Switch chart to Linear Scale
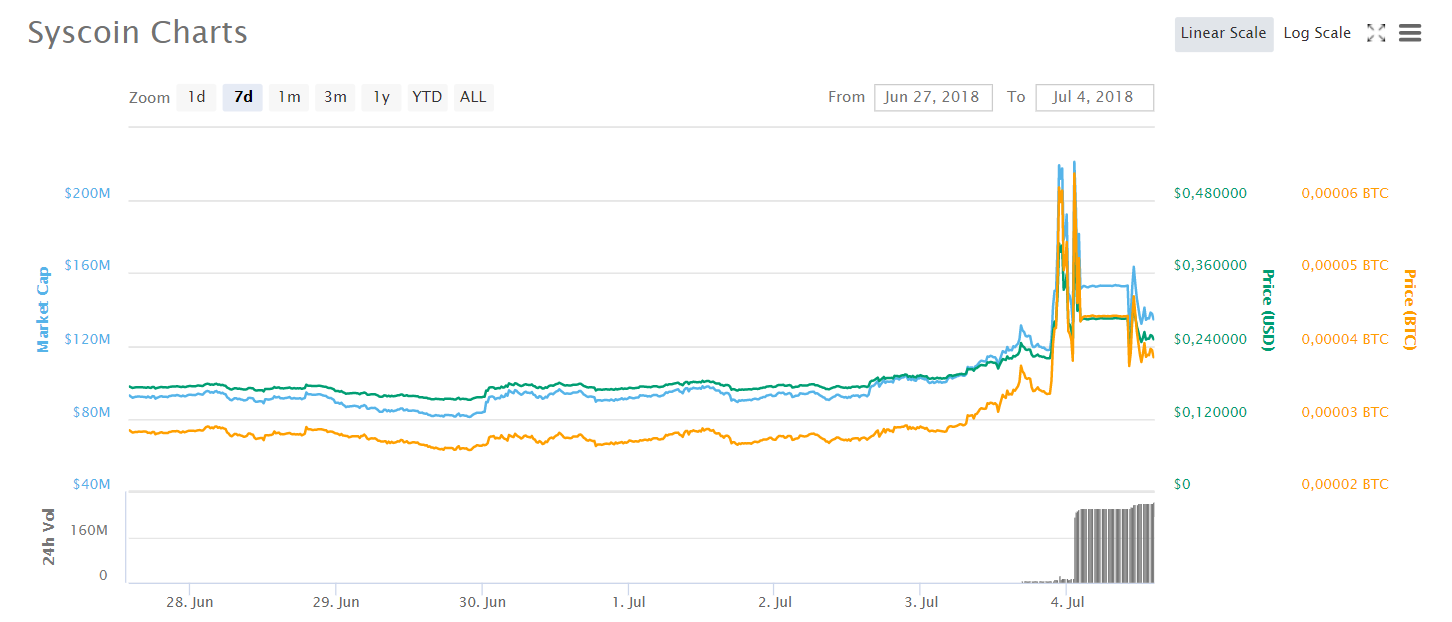 pos(1224,33)
